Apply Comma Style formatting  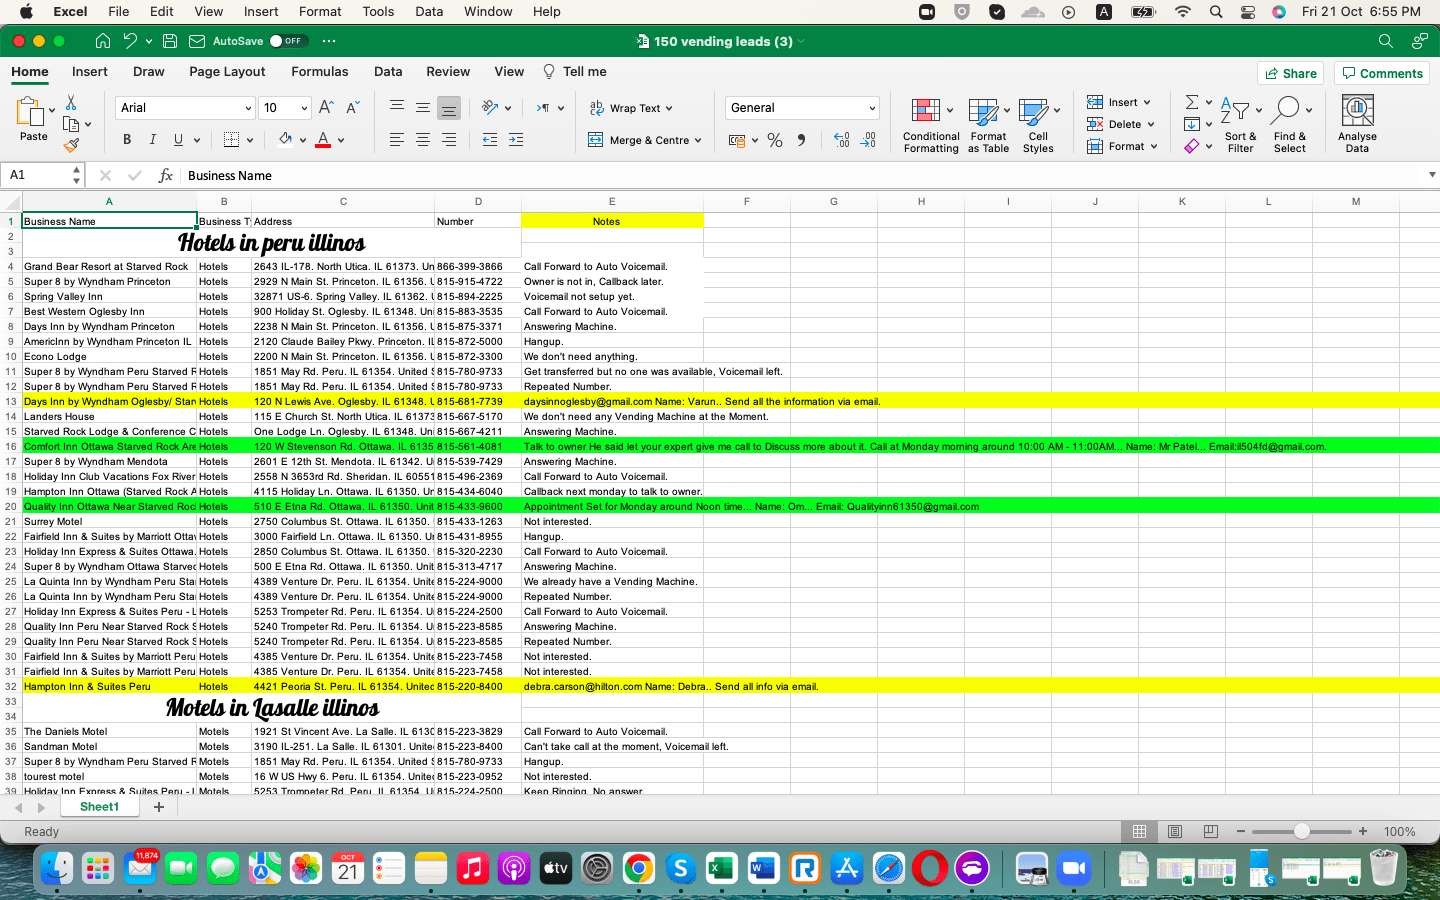coord(801,141)
